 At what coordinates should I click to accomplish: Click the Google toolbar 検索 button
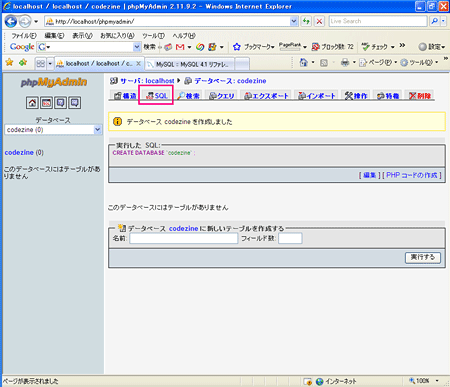point(150,47)
